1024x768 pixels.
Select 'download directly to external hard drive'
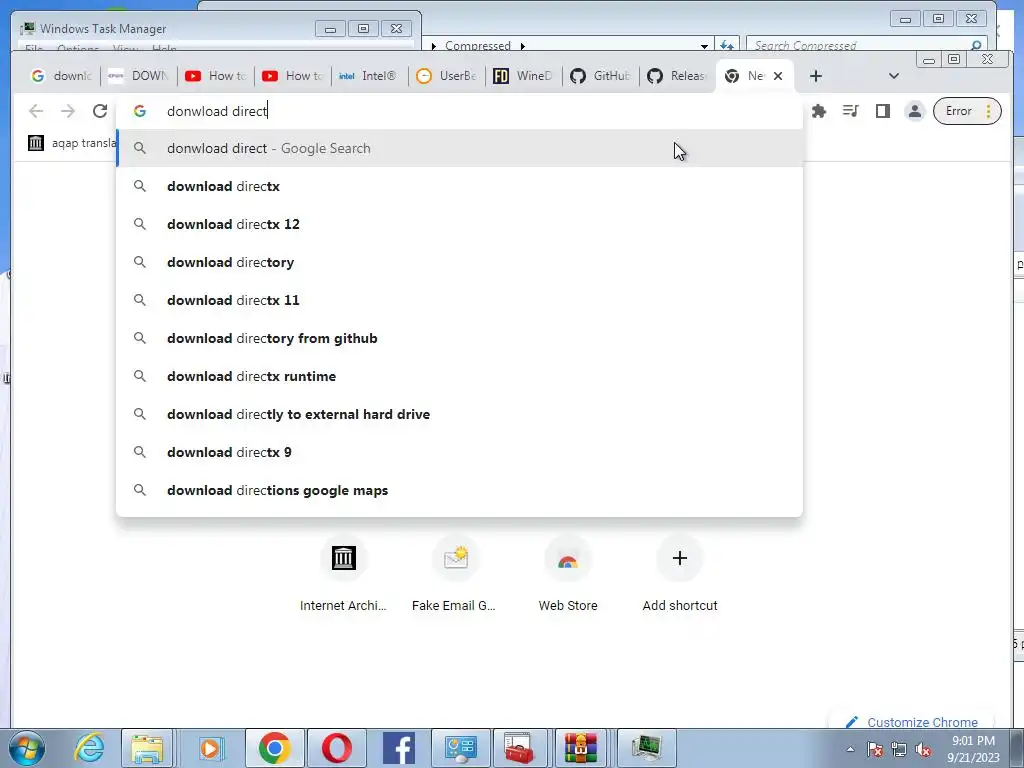pyautogui.click(x=459, y=414)
